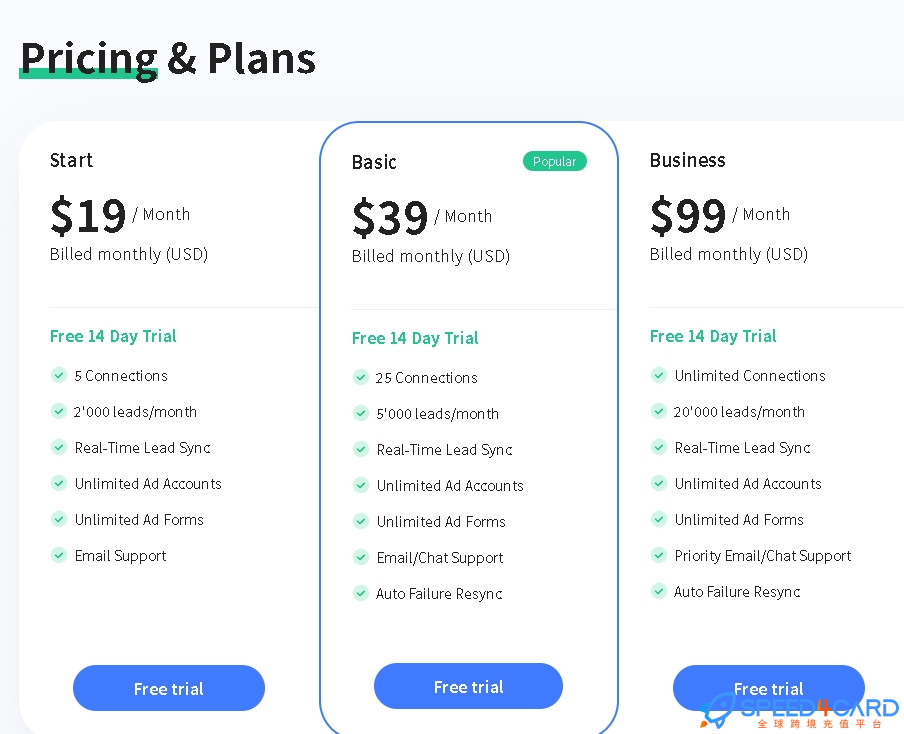
Task: Click the checkmark icon beside 5 Connections
Action: coord(59,375)
